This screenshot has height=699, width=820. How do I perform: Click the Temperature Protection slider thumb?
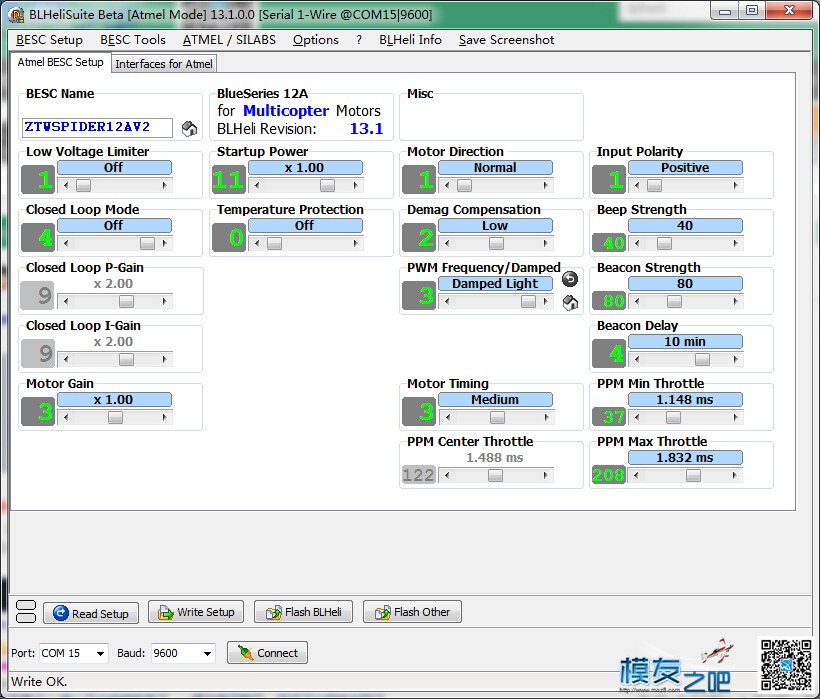coord(275,243)
